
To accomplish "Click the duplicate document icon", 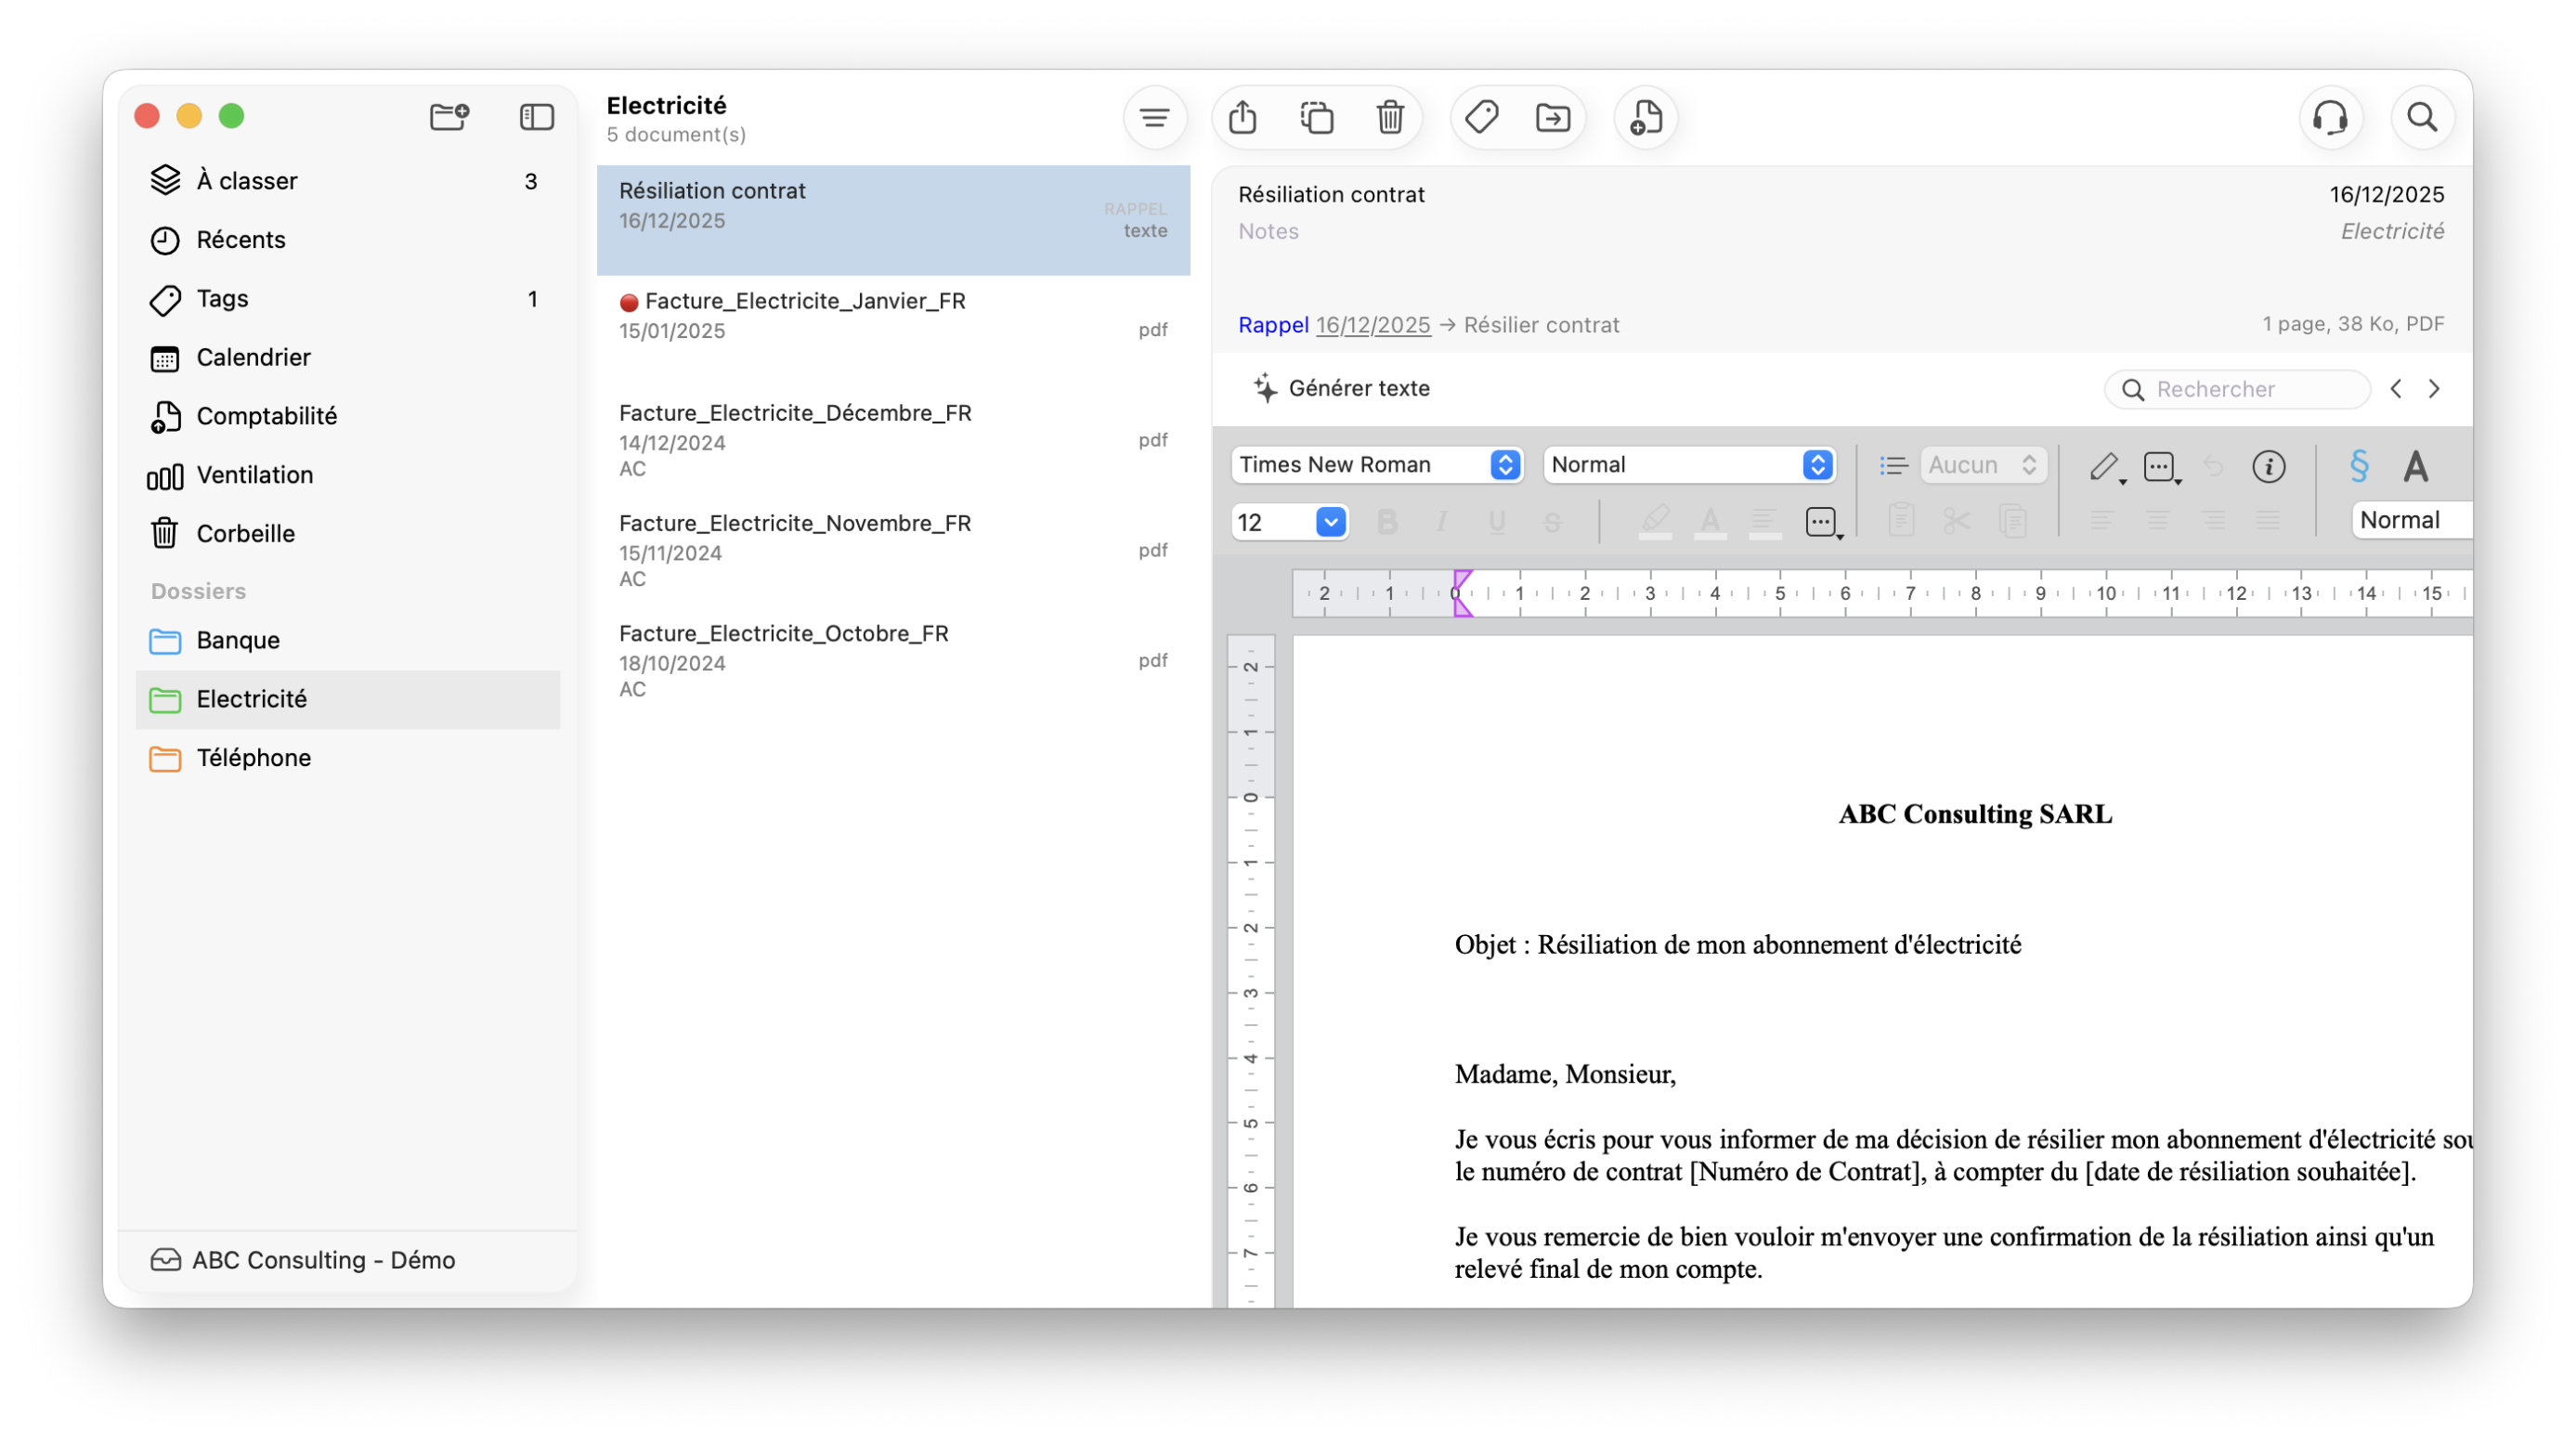I will 1316,118.
